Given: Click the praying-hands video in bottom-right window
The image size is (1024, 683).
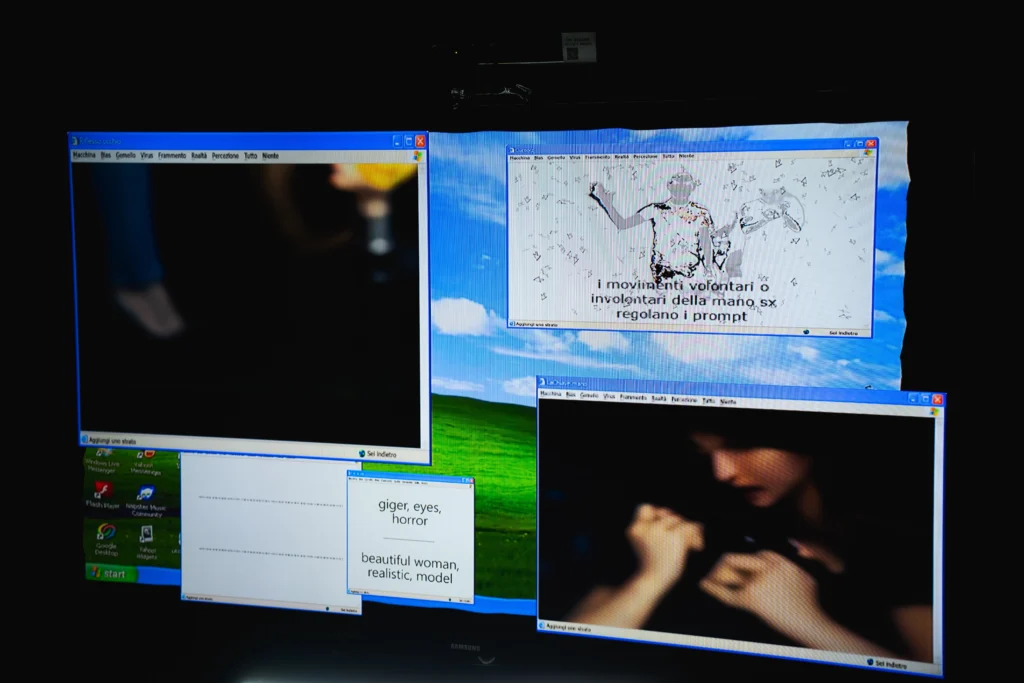Looking at the screenshot, I should tap(736, 529).
